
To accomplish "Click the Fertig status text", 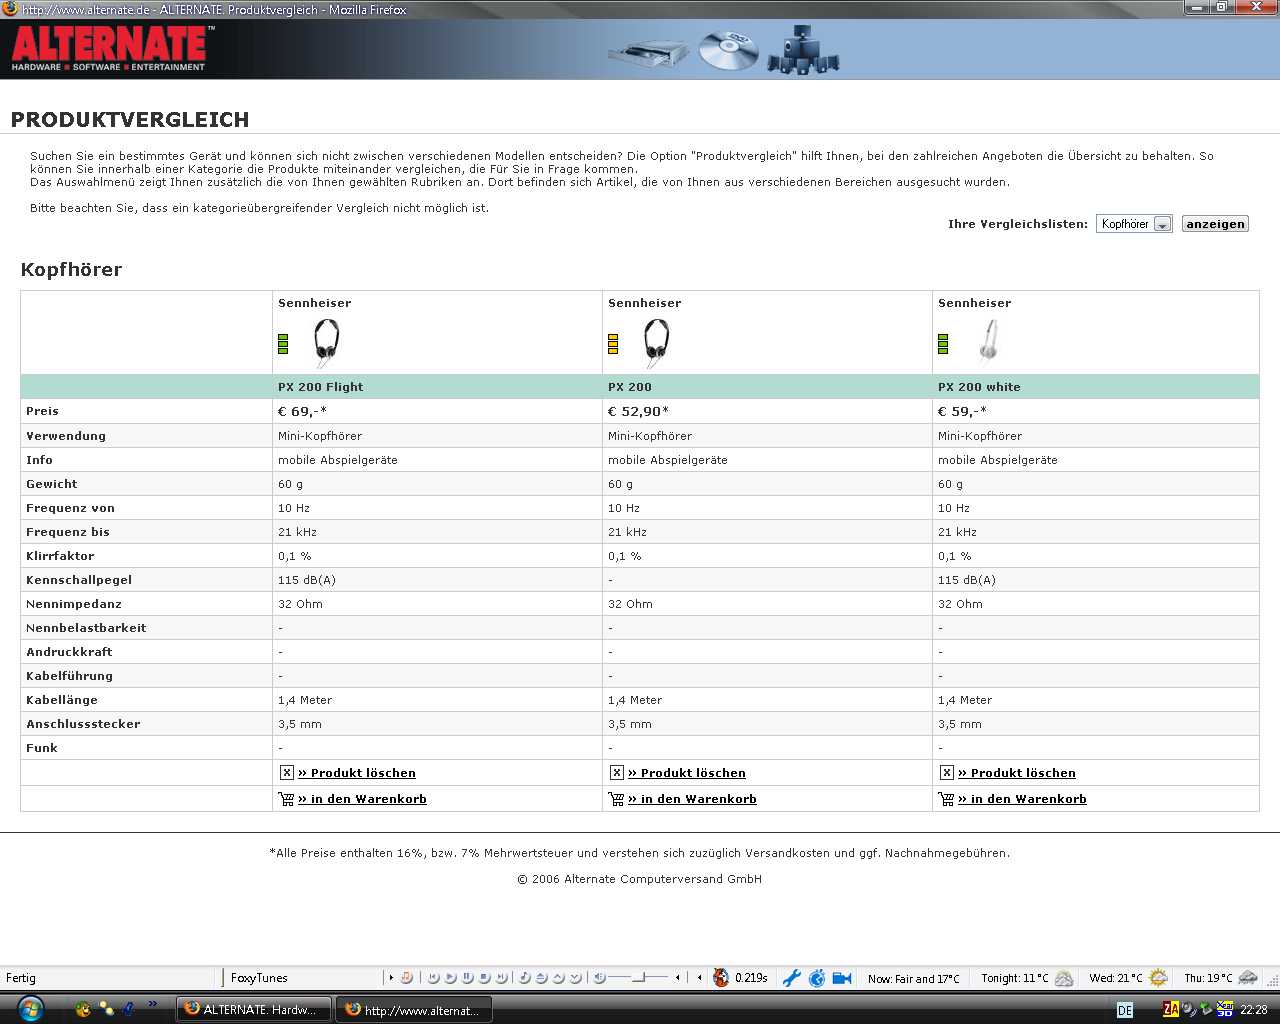I will click(21, 978).
